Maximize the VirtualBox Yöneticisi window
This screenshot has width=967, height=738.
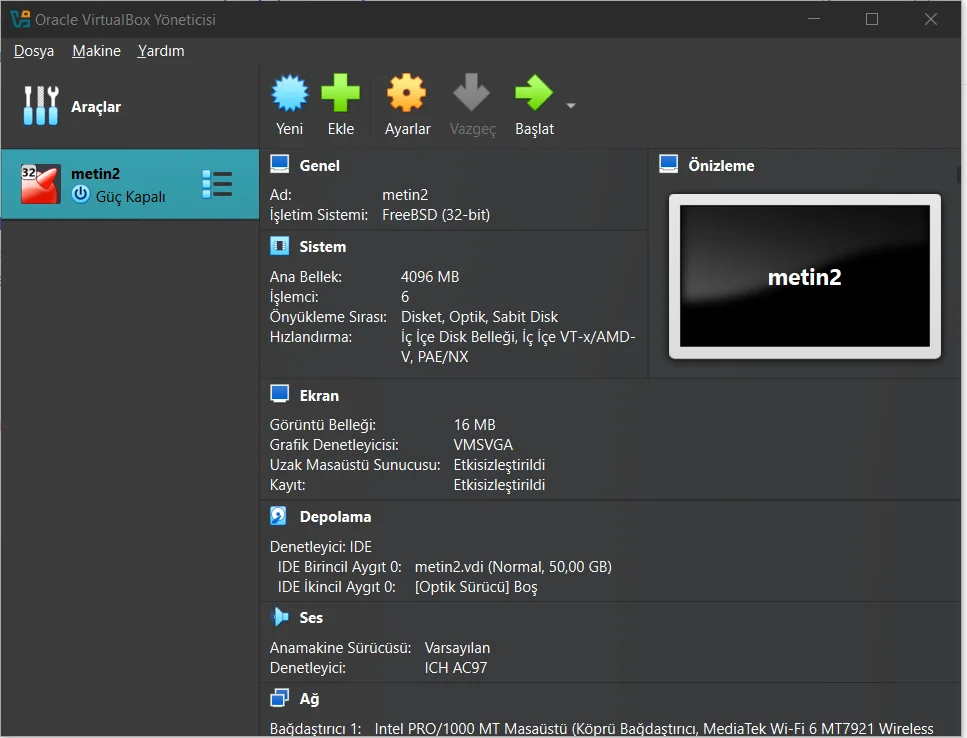(872, 19)
